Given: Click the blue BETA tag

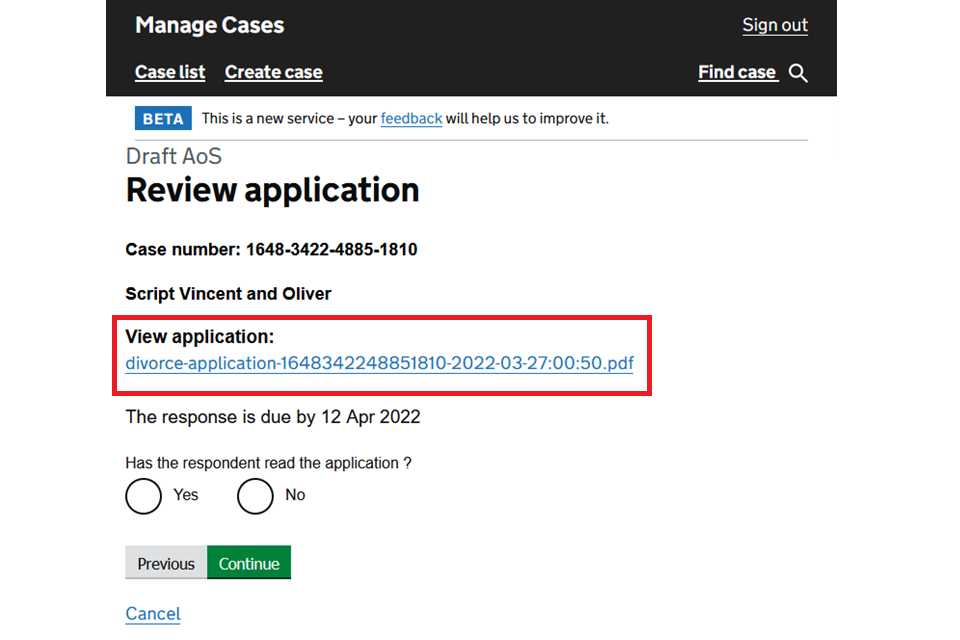Looking at the screenshot, I should pyautogui.click(x=162, y=119).
